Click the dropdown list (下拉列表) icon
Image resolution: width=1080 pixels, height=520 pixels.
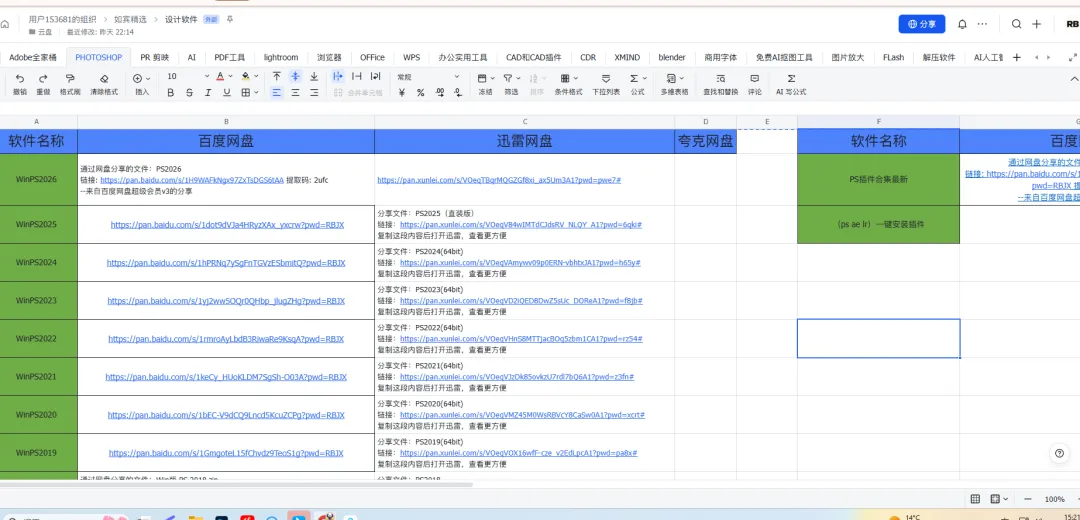click(x=606, y=79)
